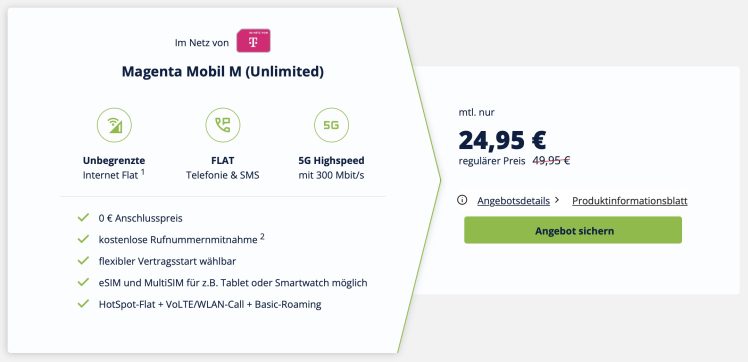Click checkmark next to 0 € Anschlusspreis
The height and width of the screenshot is (362, 748).
pyautogui.click(x=83, y=218)
